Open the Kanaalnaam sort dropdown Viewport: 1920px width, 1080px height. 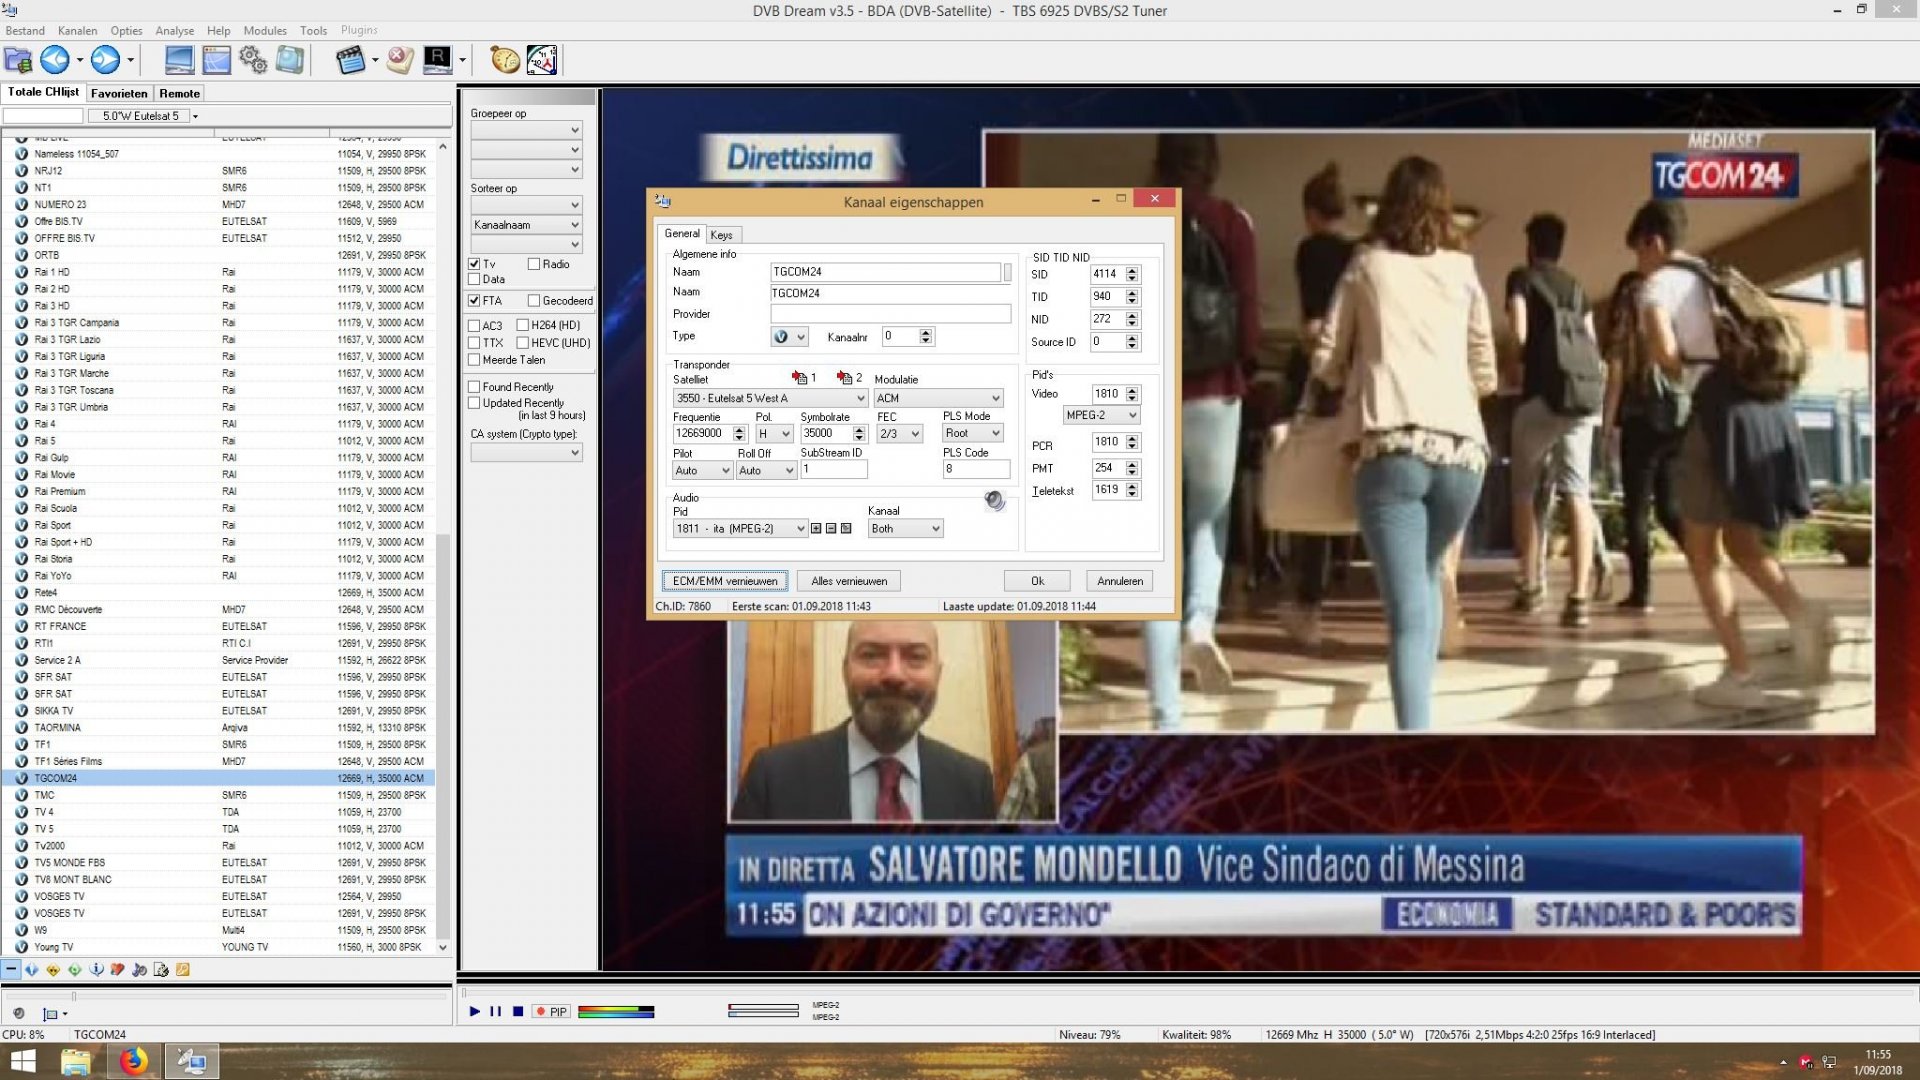point(526,224)
